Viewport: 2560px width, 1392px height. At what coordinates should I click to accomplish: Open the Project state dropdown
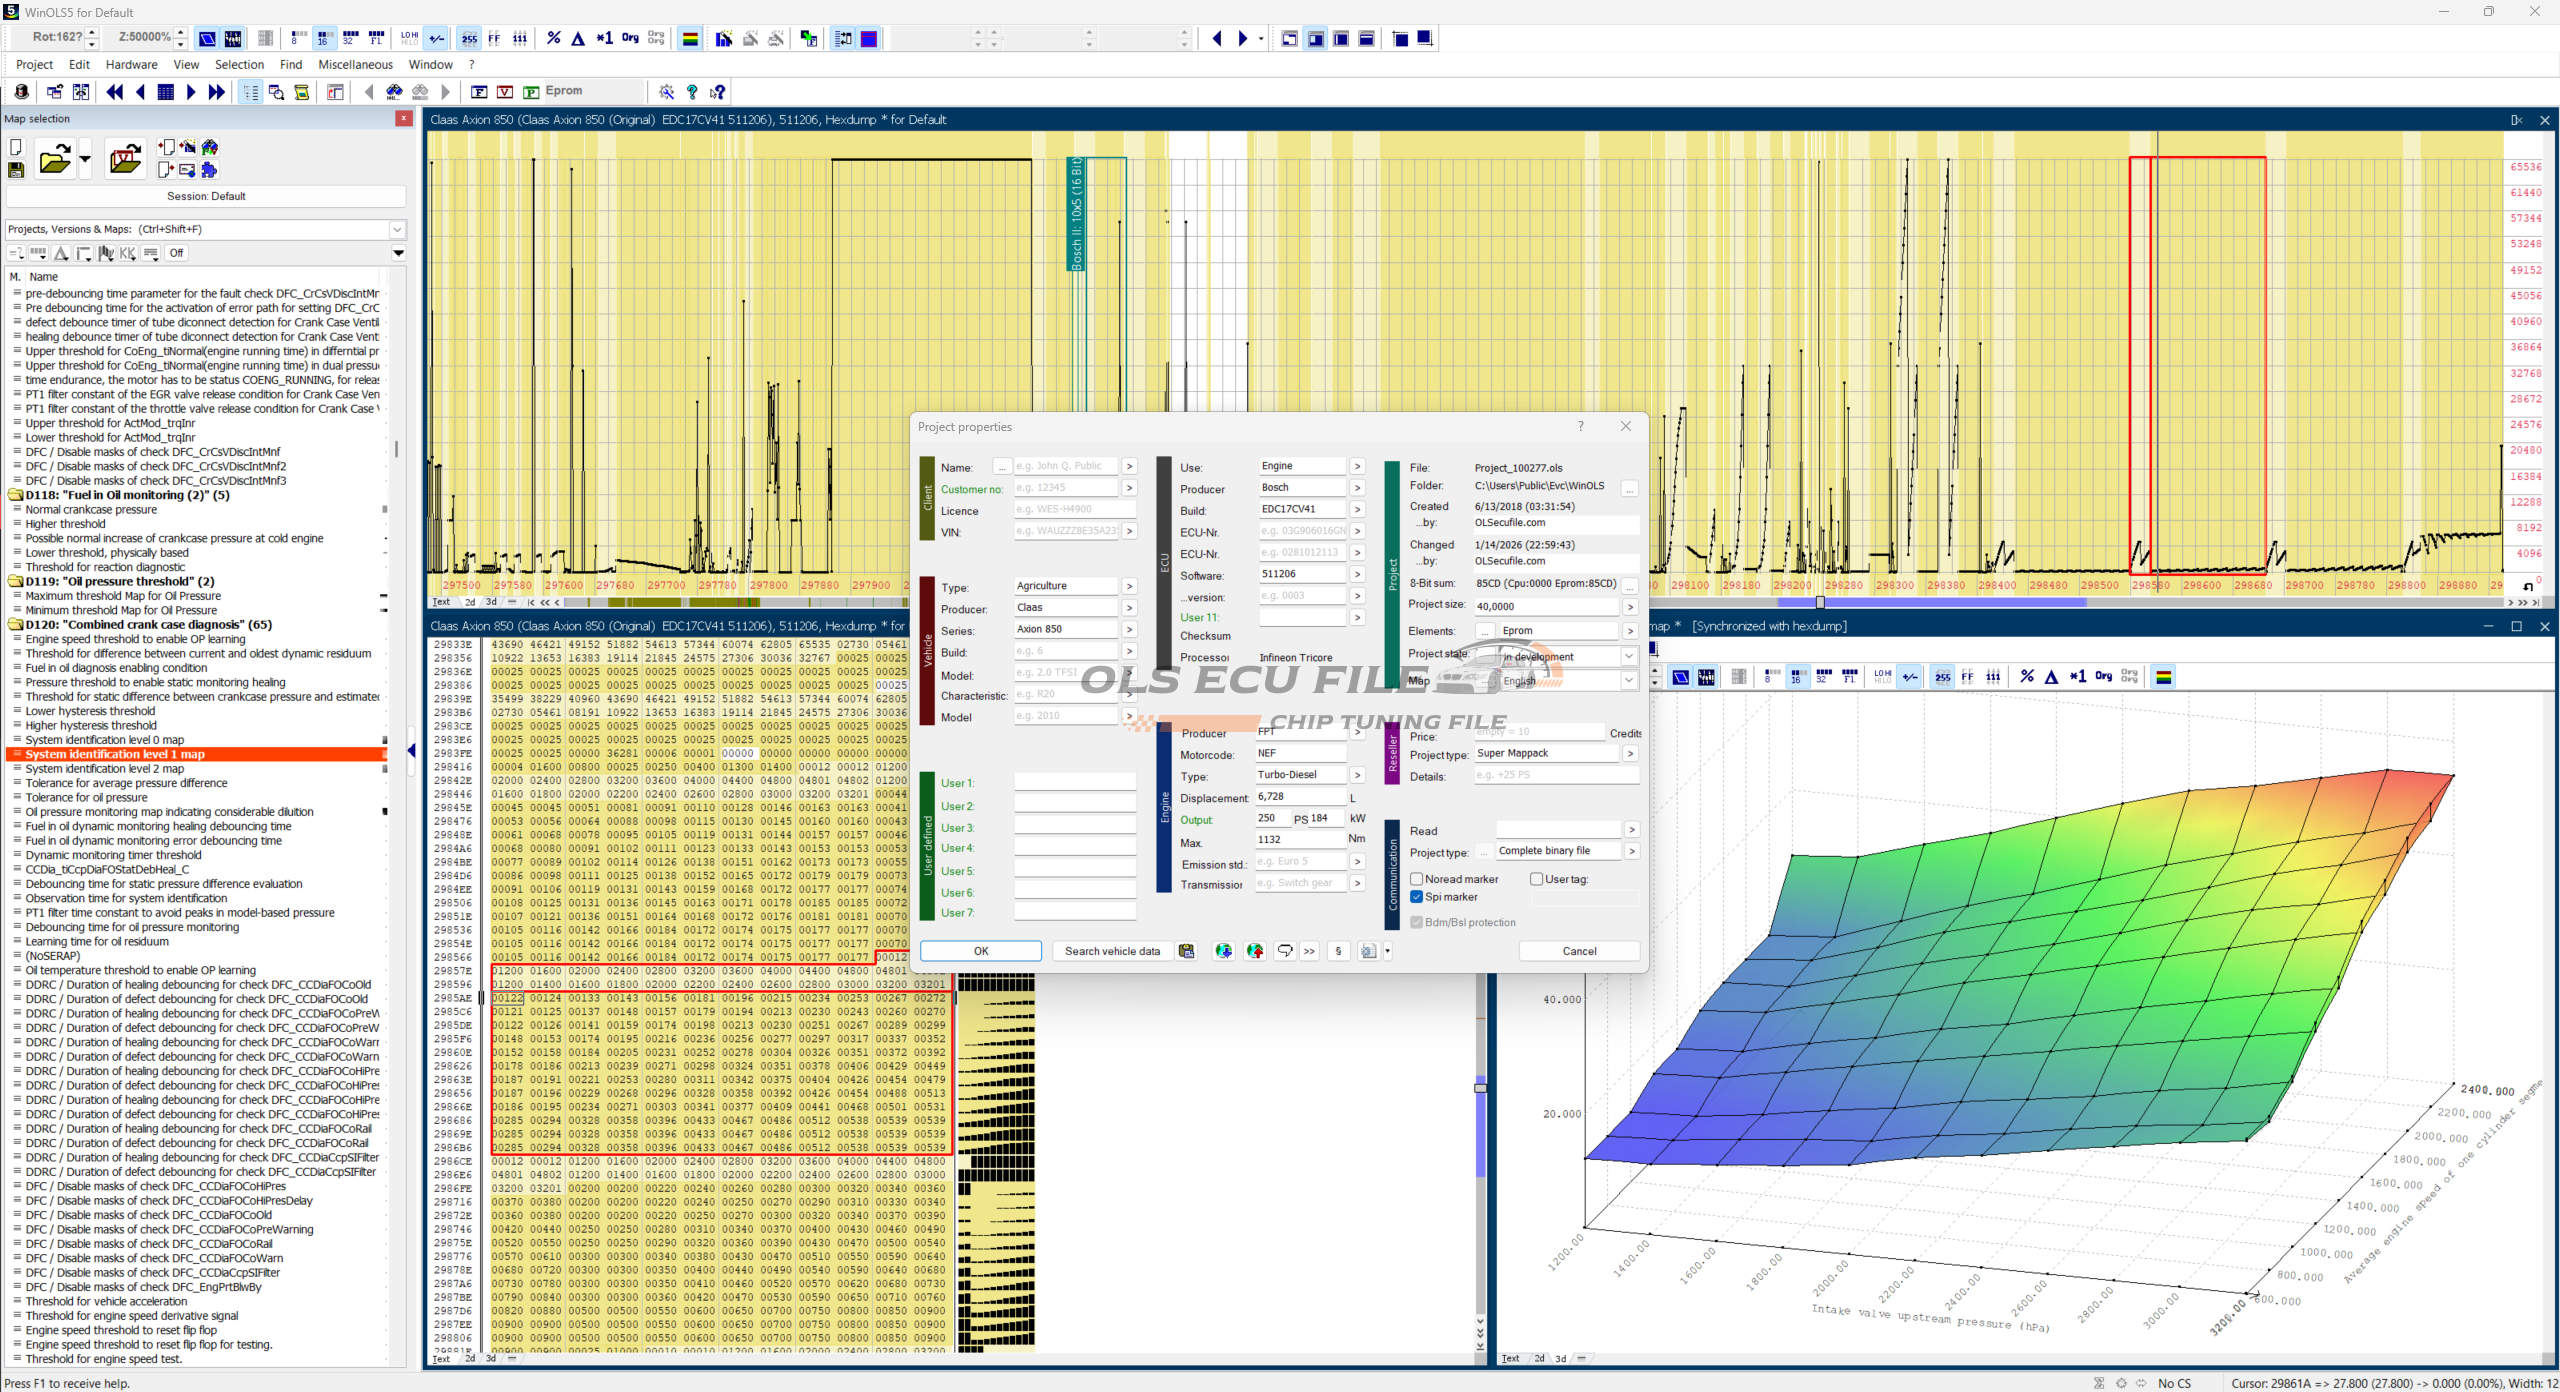point(1628,657)
